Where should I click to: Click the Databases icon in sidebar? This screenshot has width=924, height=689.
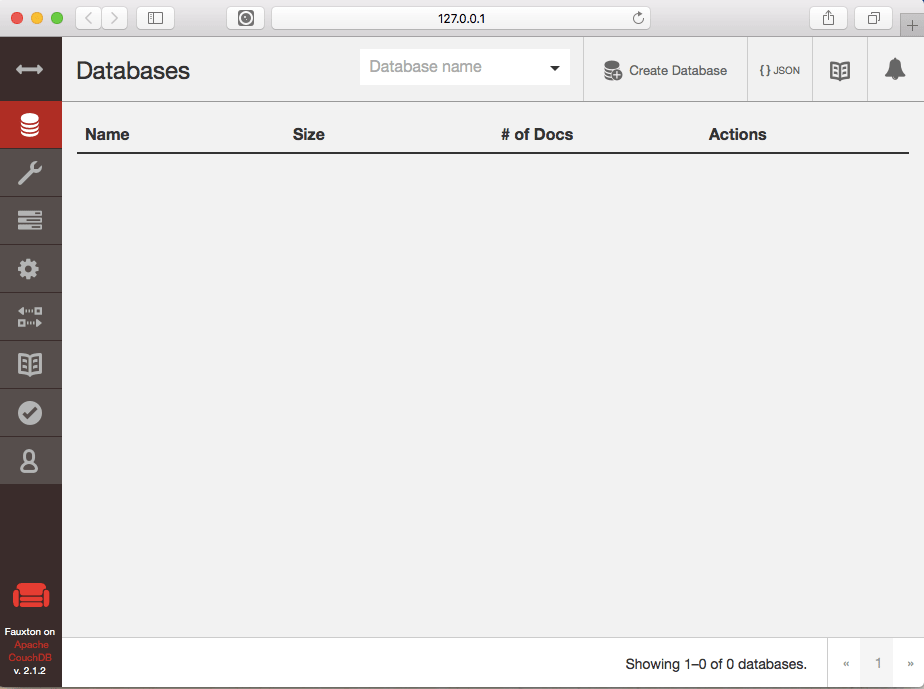tap(30, 126)
